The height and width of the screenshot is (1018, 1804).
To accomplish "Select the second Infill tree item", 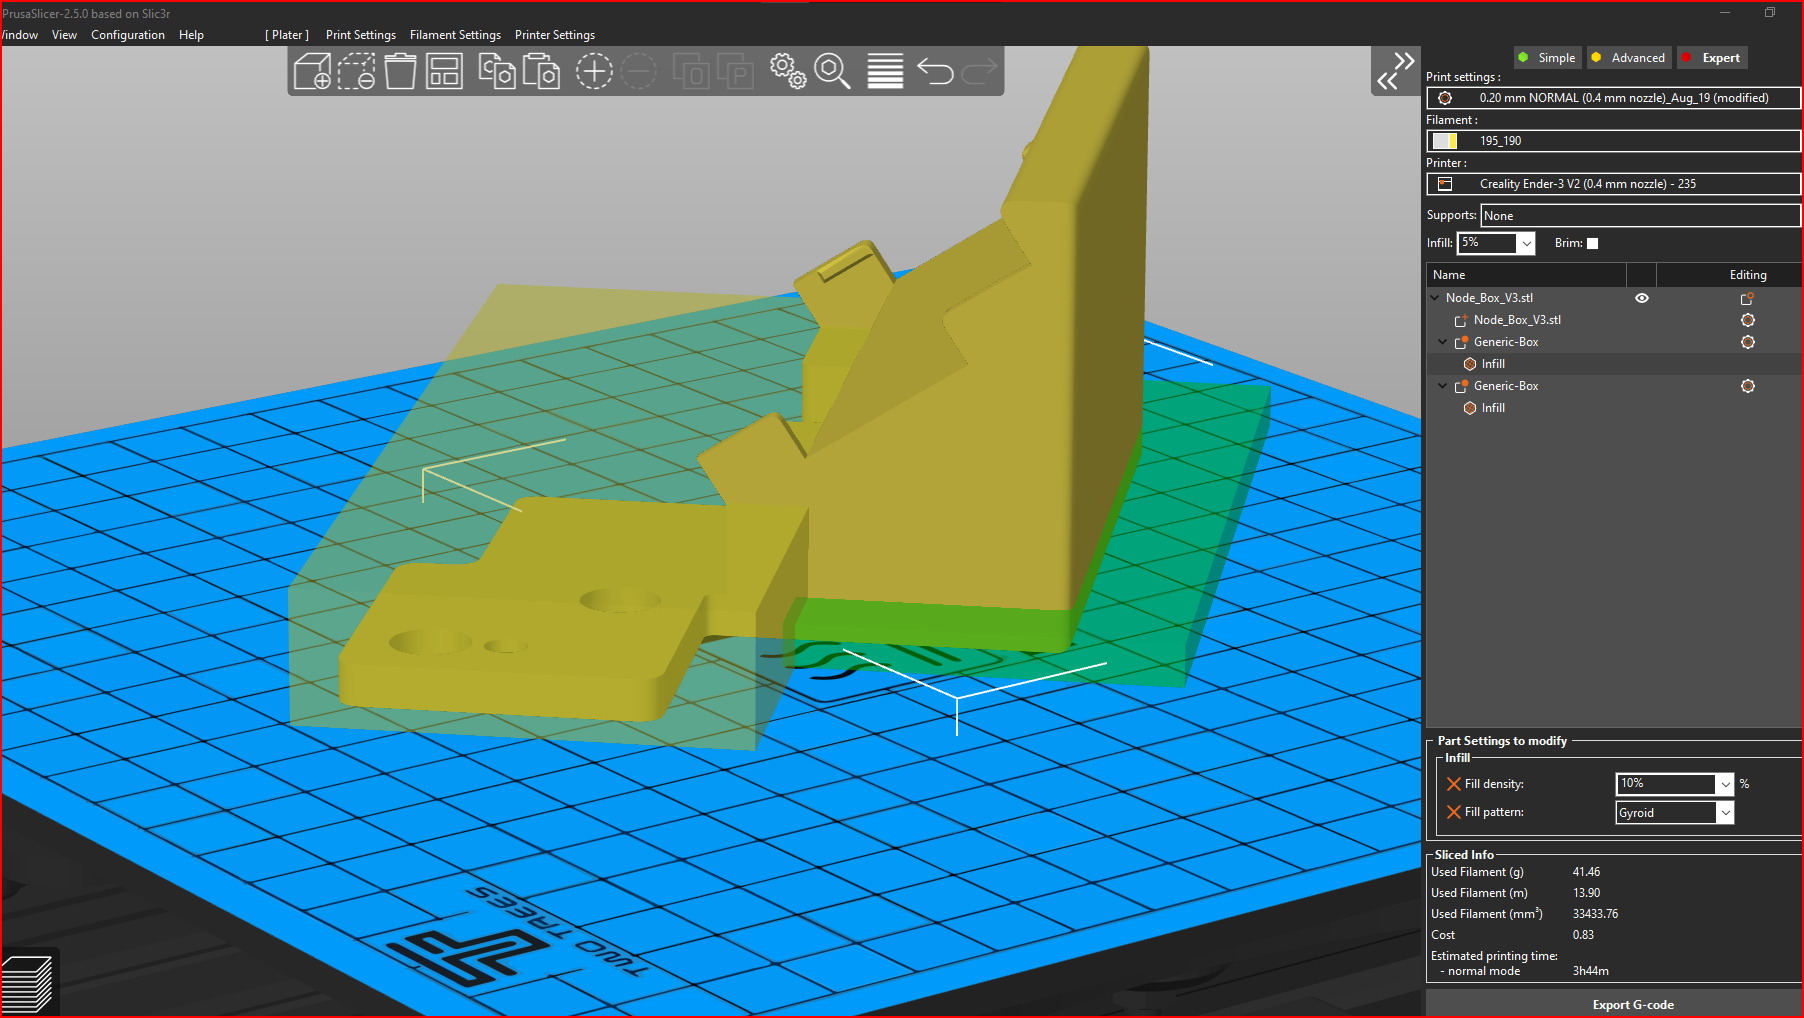I will coord(1493,408).
